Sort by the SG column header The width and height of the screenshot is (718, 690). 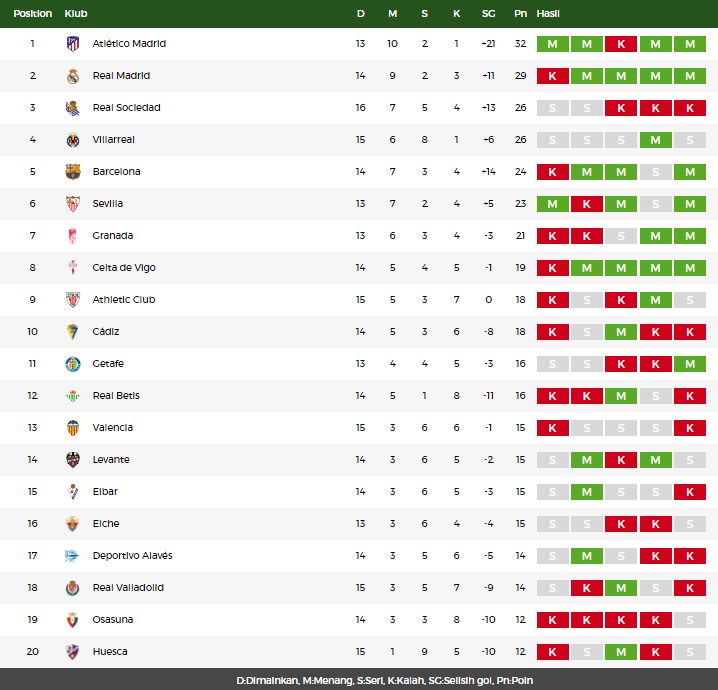[489, 14]
